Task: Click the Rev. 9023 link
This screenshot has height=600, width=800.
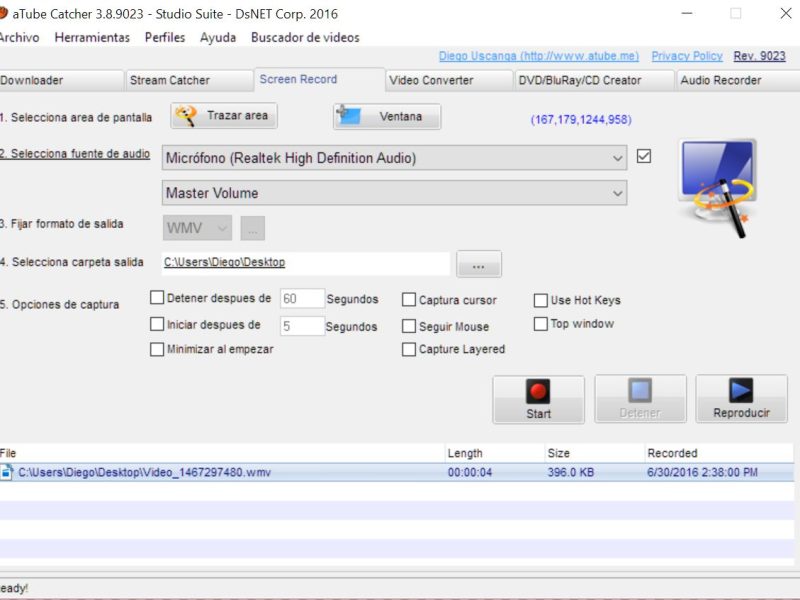Action: pos(759,56)
